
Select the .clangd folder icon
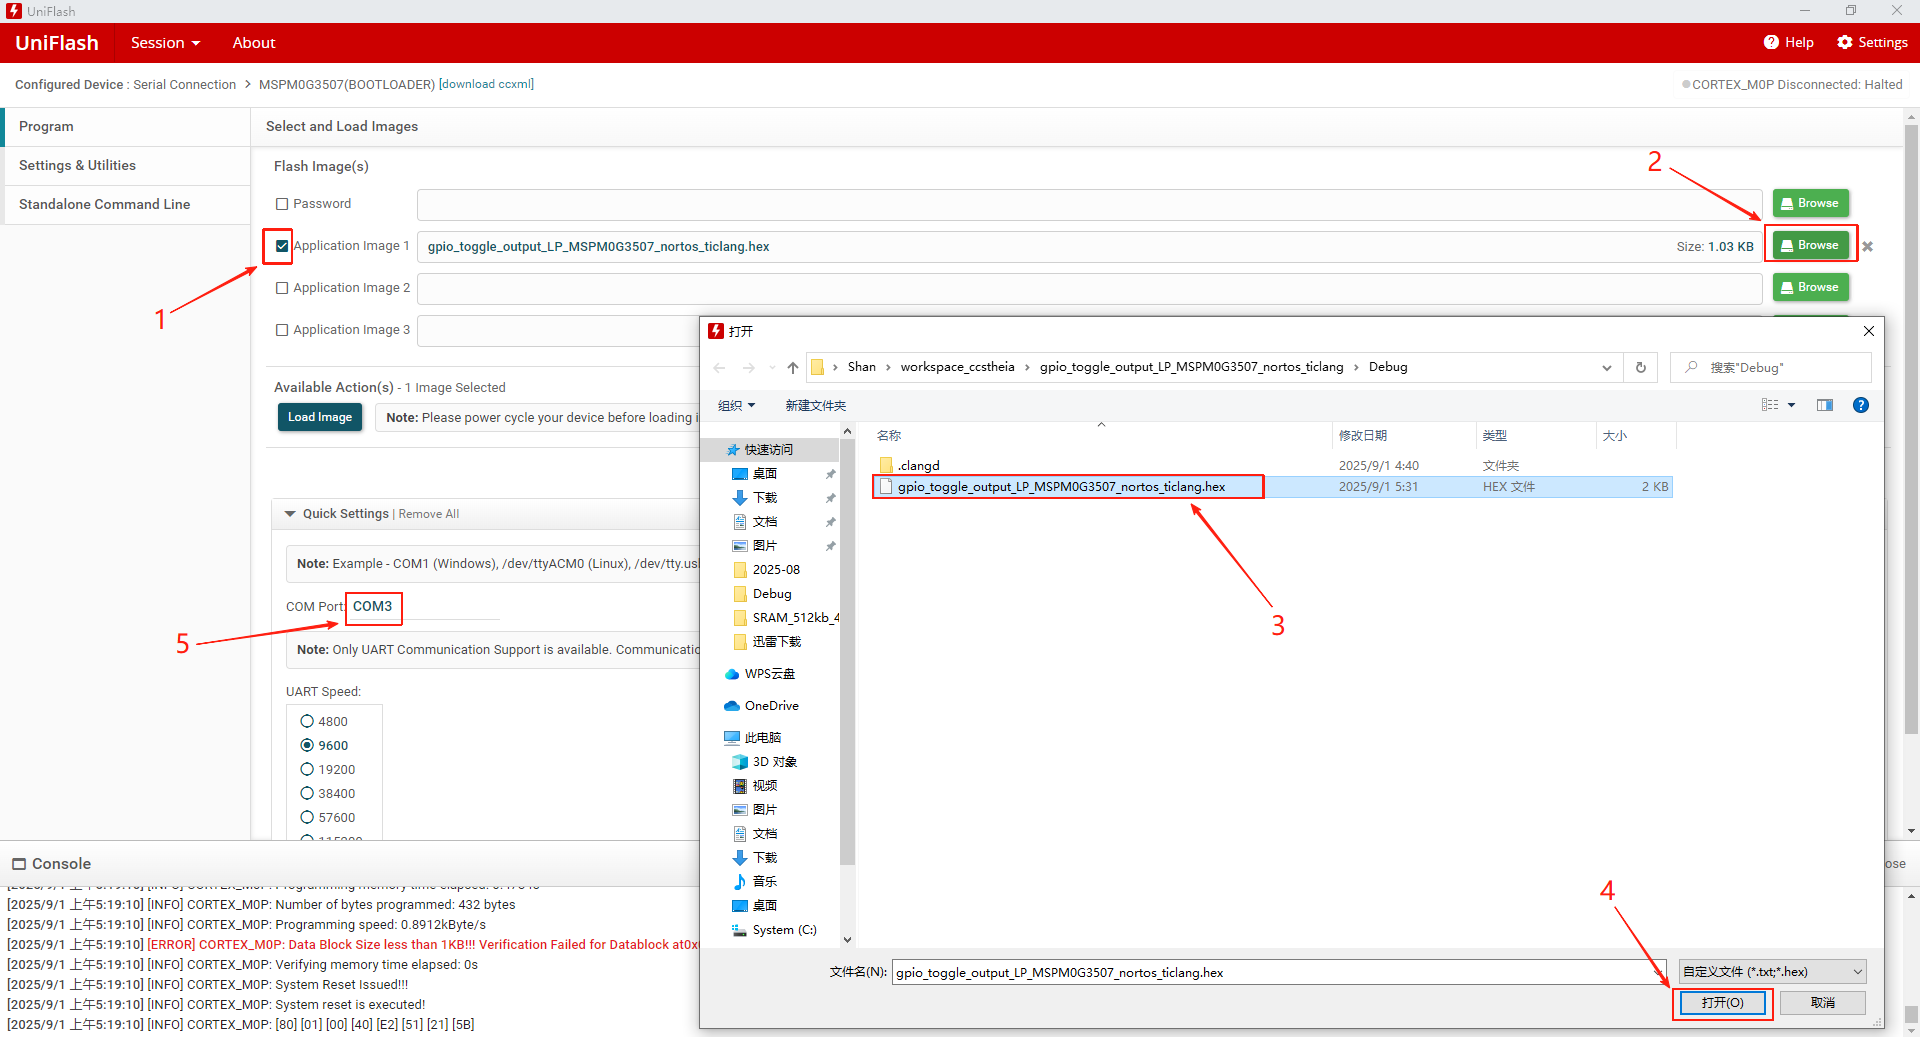pyautogui.click(x=886, y=465)
